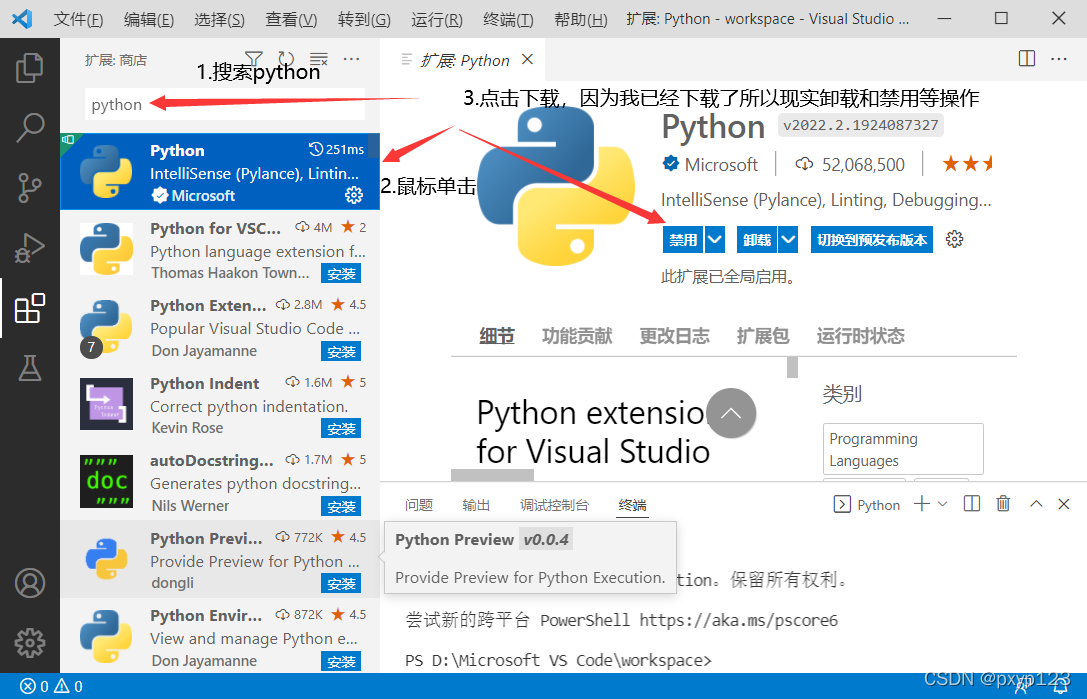Close the terminal panel

point(1064,504)
